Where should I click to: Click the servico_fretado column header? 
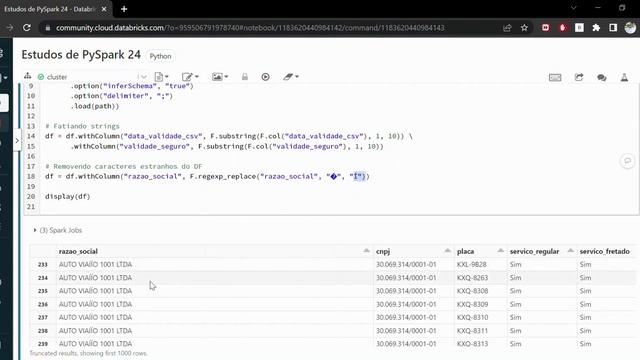coord(604,251)
